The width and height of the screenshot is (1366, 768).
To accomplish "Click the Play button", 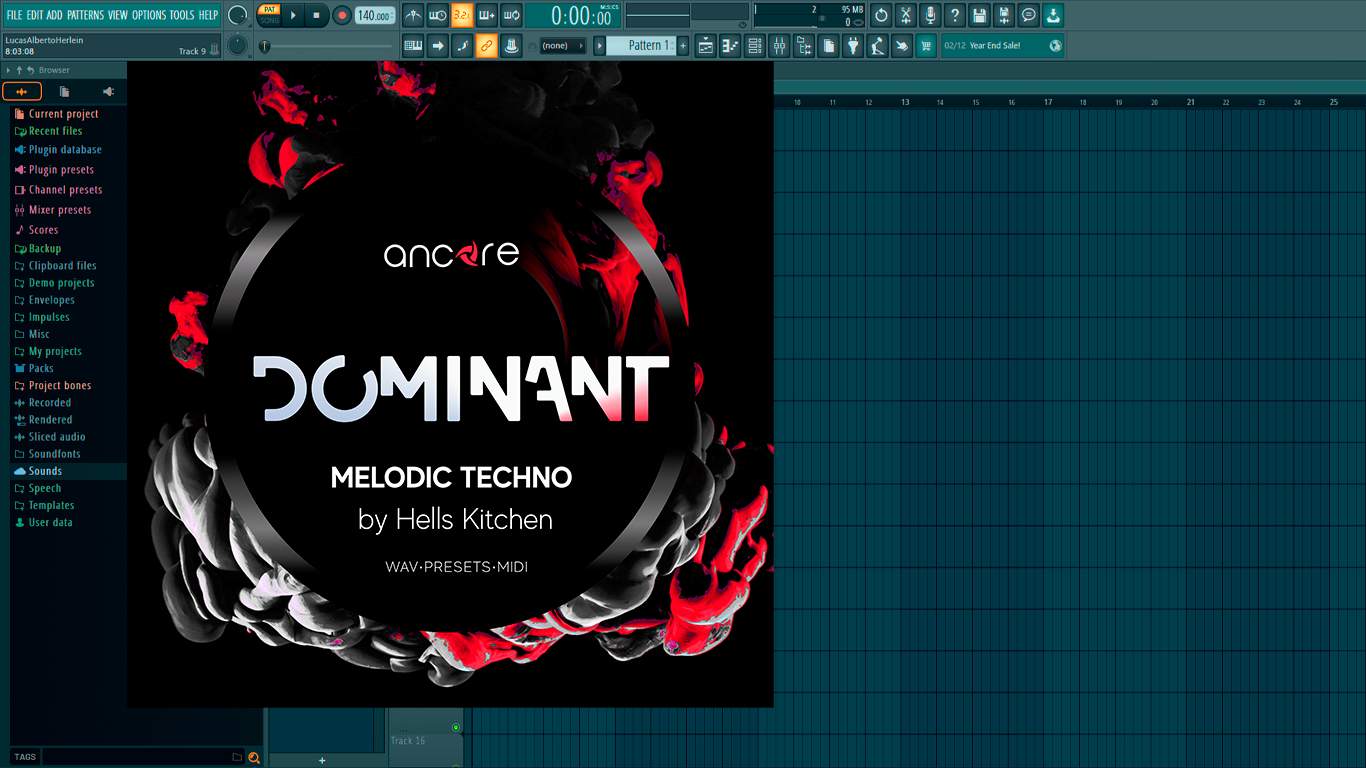I will pyautogui.click(x=293, y=15).
